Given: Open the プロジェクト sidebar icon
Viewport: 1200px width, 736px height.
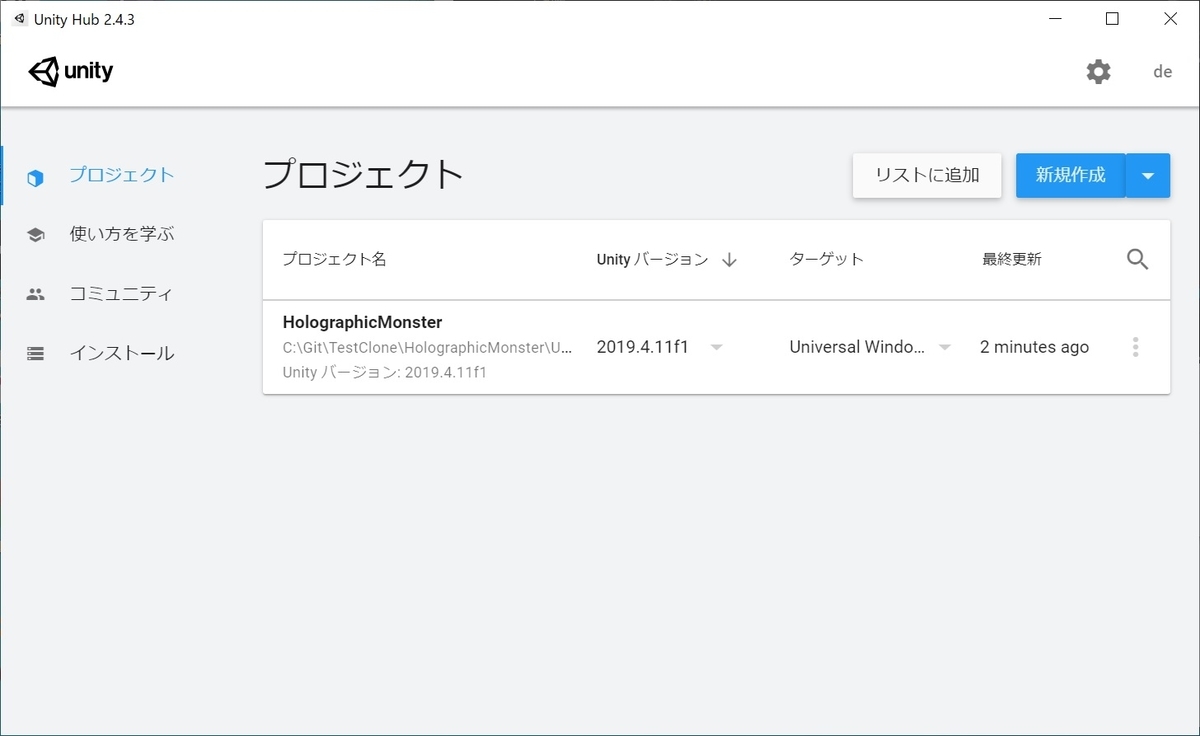Looking at the screenshot, I should (34, 175).
